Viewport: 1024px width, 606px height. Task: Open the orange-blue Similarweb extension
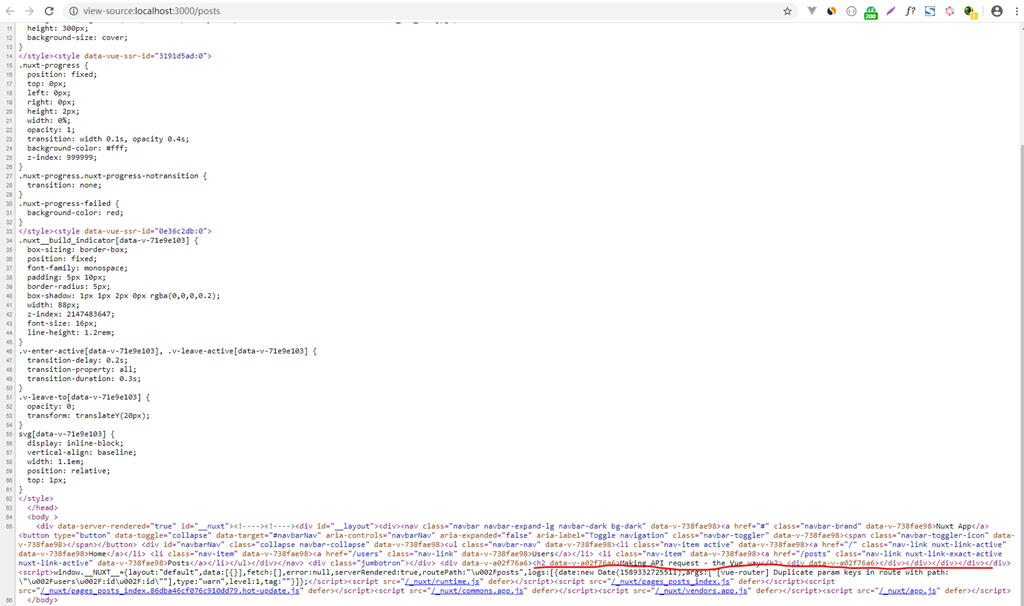click(x=831, y=11)
